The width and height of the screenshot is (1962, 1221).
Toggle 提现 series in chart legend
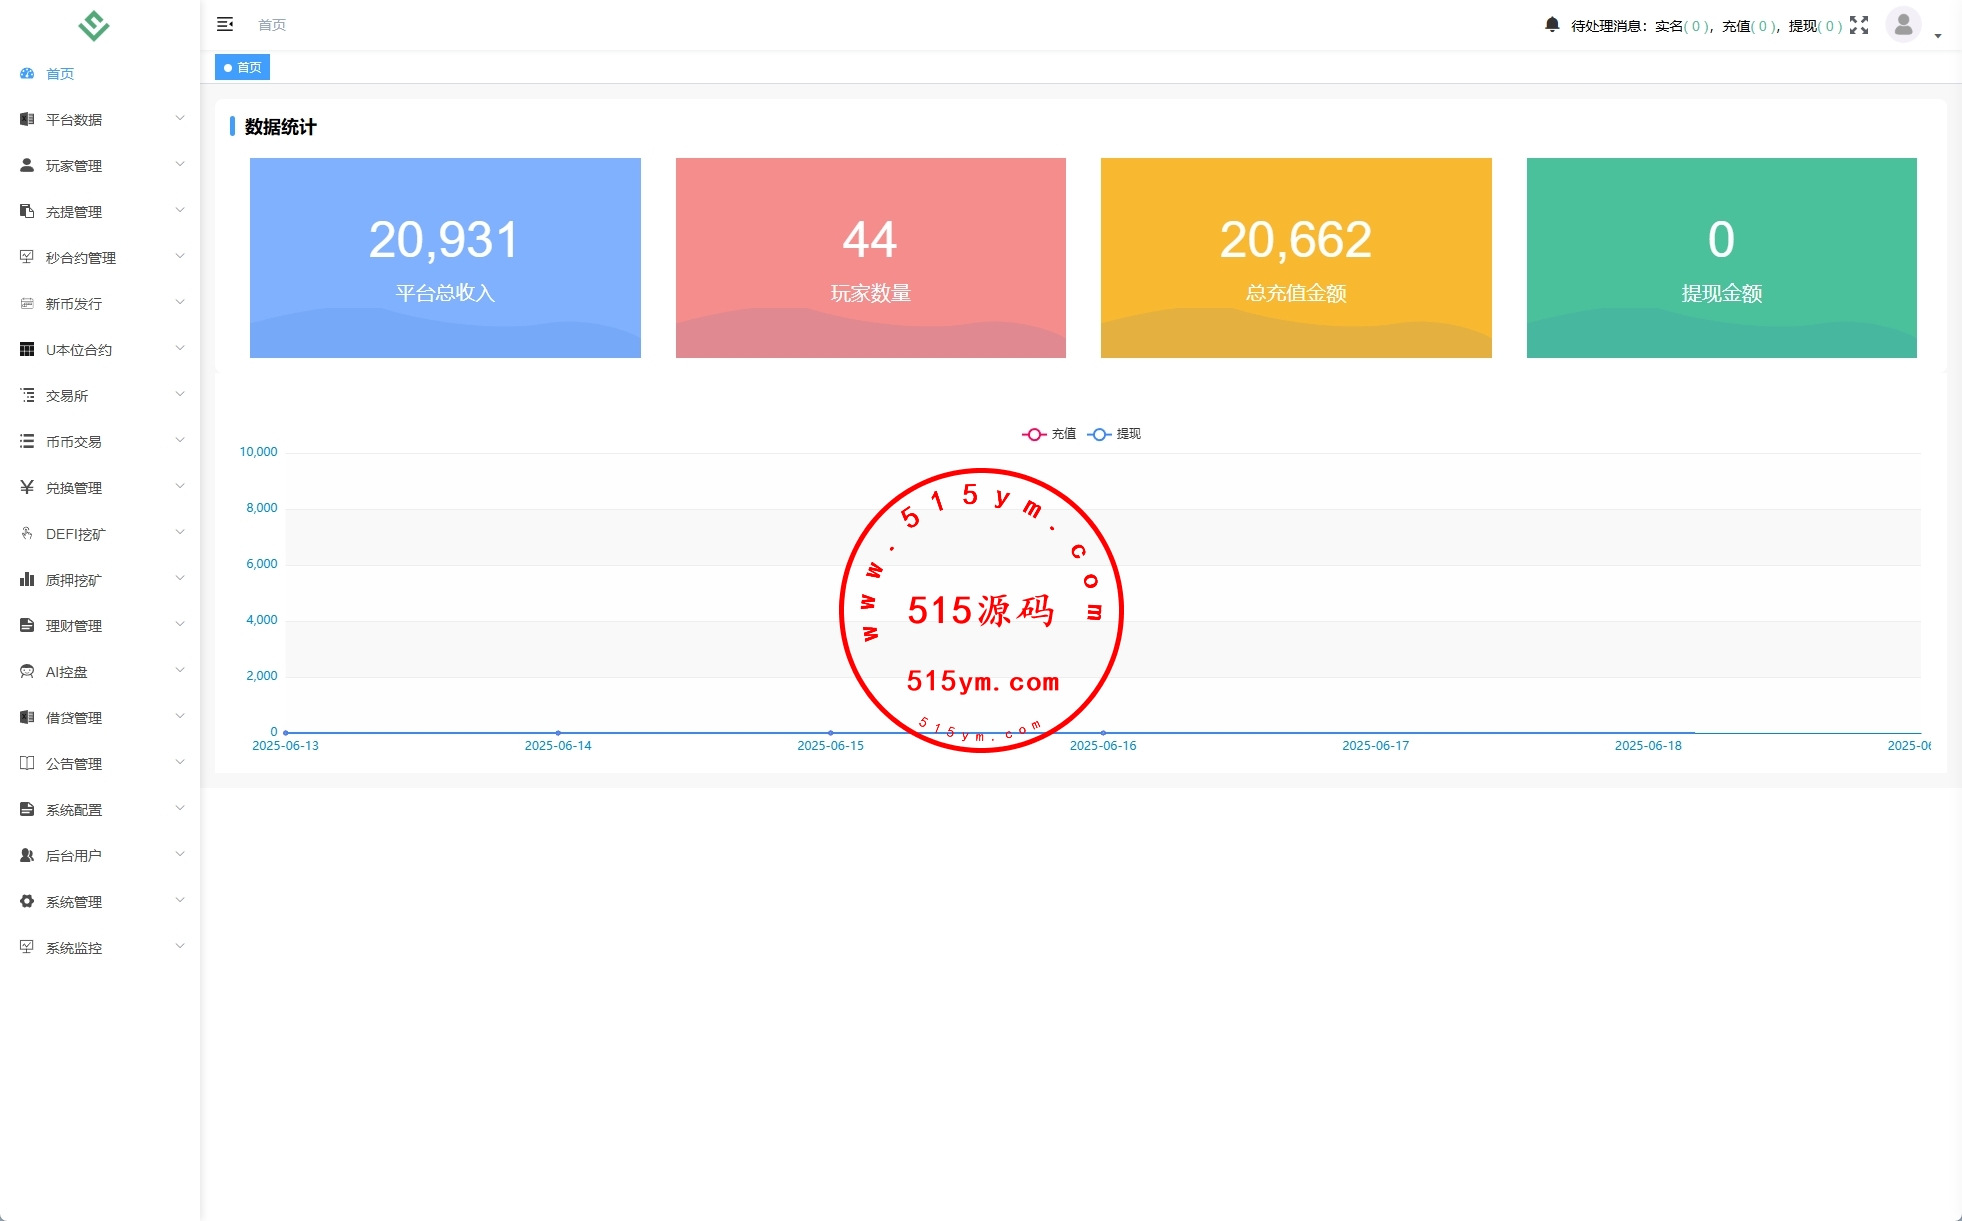1115,434
